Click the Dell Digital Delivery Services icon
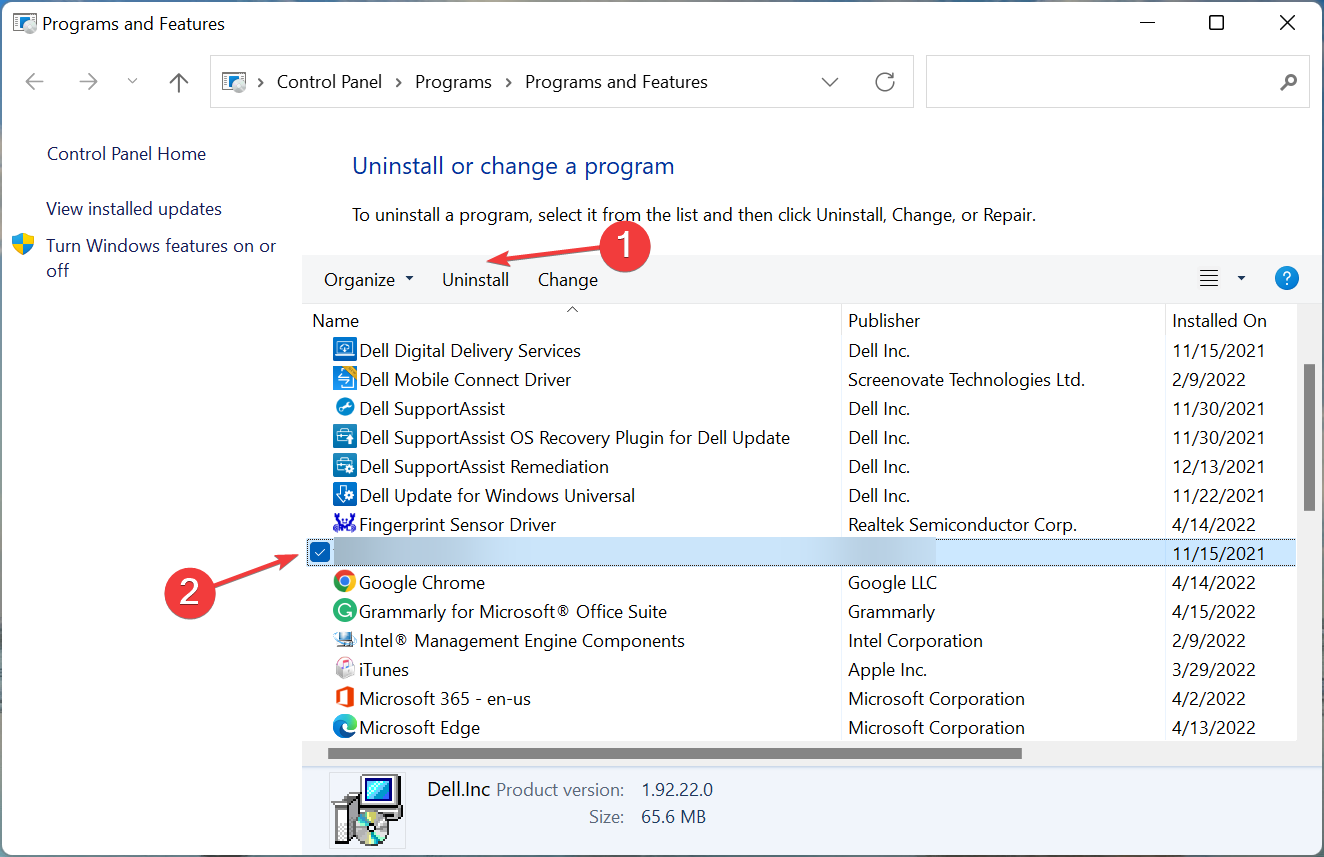The width and height of the screenshot is (1324, 857). click(x=344, y=350)
